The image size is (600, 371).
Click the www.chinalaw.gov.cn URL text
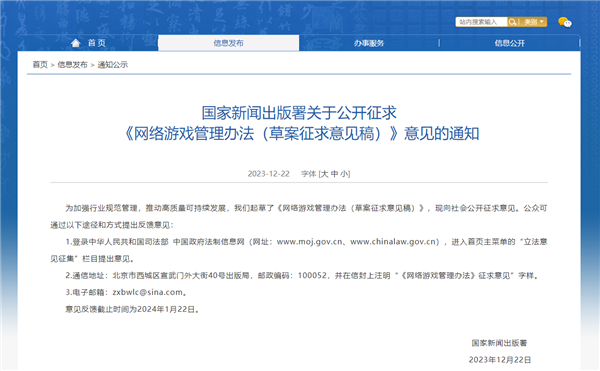(394, 242)
